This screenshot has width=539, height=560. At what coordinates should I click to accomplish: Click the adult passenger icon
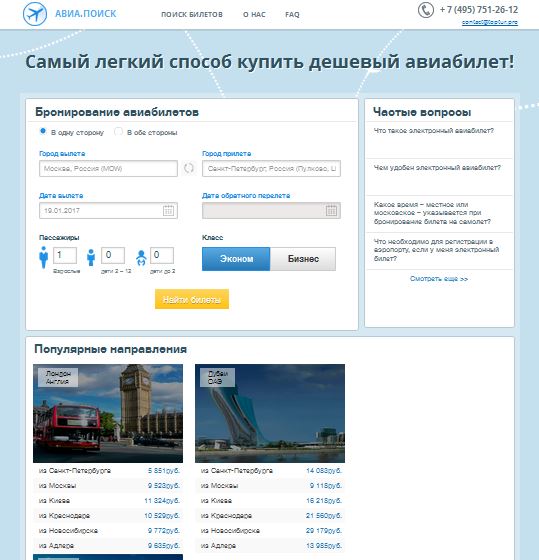(x=44, y=257)
